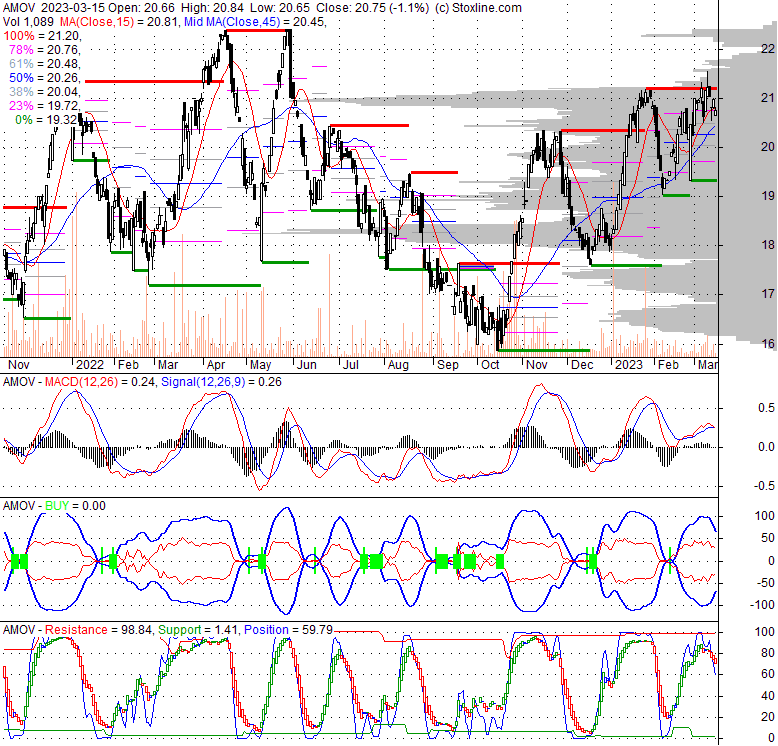Click the price axis label '19'
Viewport: 778px width, 746px height.
coord(768,196)
